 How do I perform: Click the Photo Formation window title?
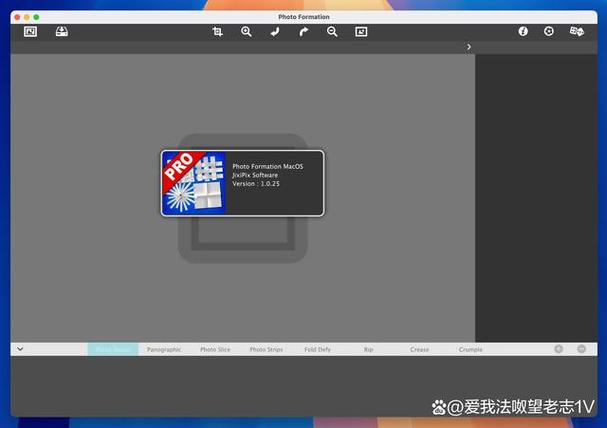[x=304, y=17]
